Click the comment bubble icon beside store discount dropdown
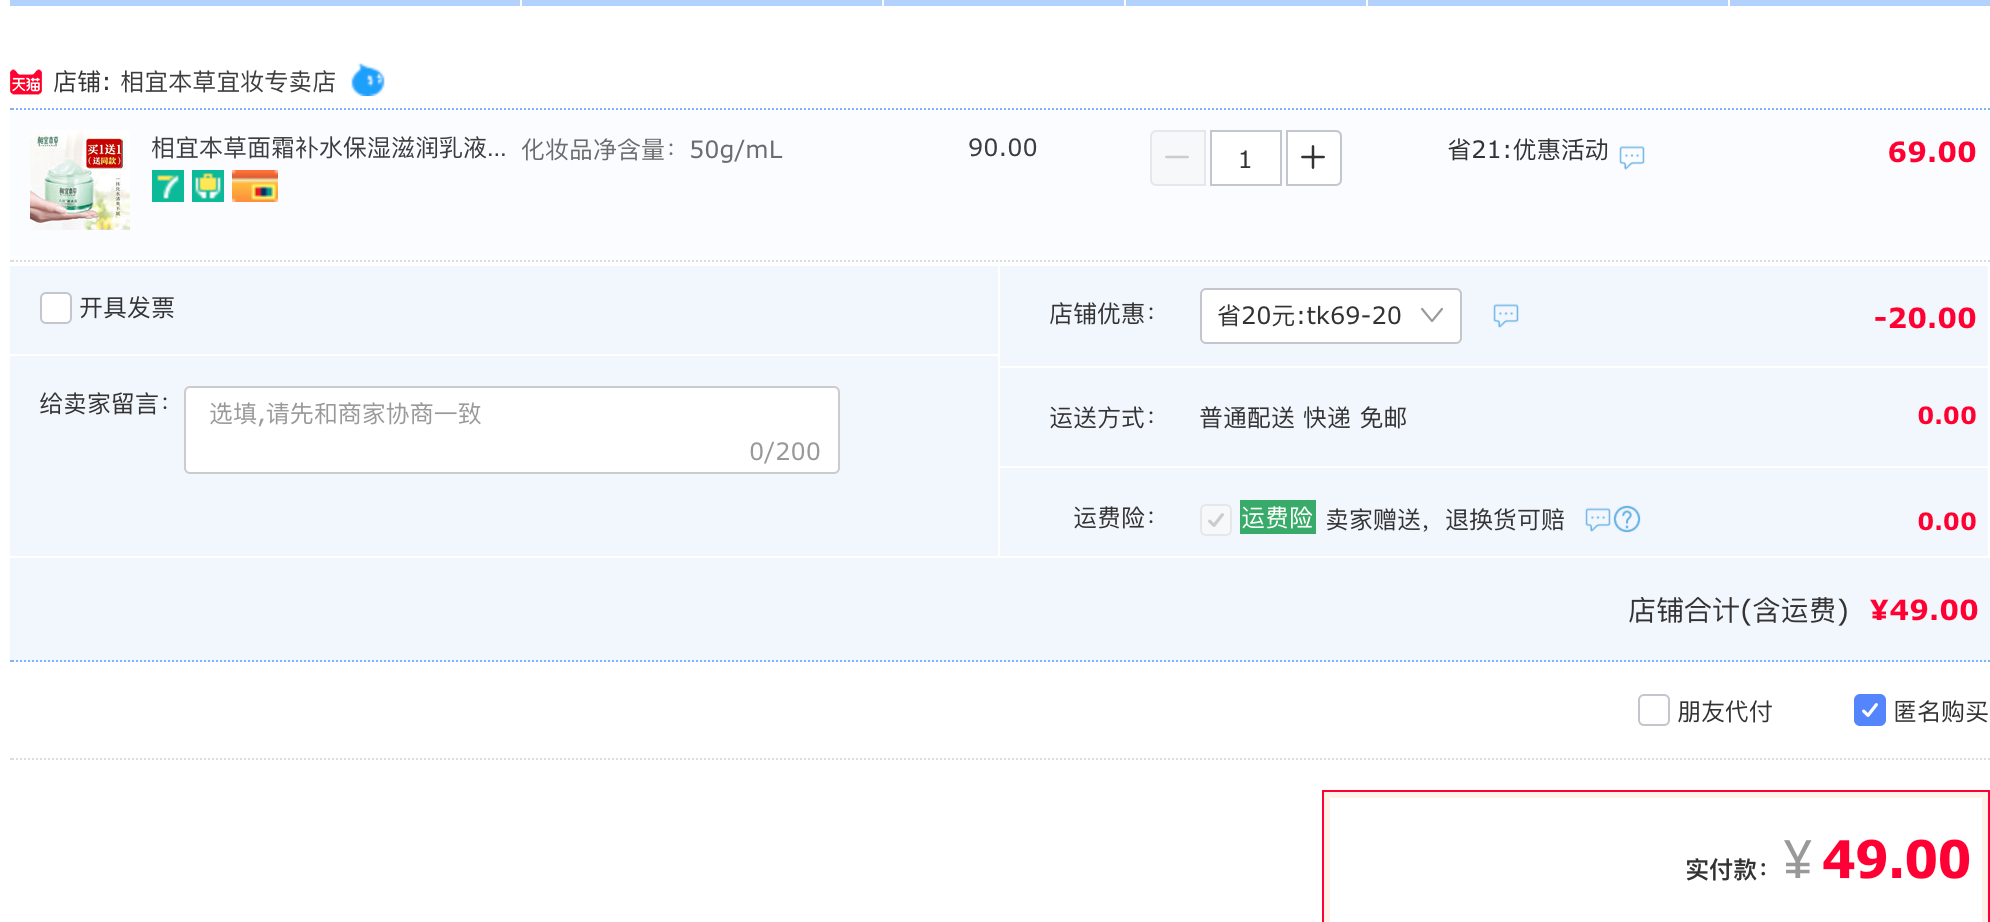Image resolution: width=1990 pixels, height=922 pixels. 1505,316
